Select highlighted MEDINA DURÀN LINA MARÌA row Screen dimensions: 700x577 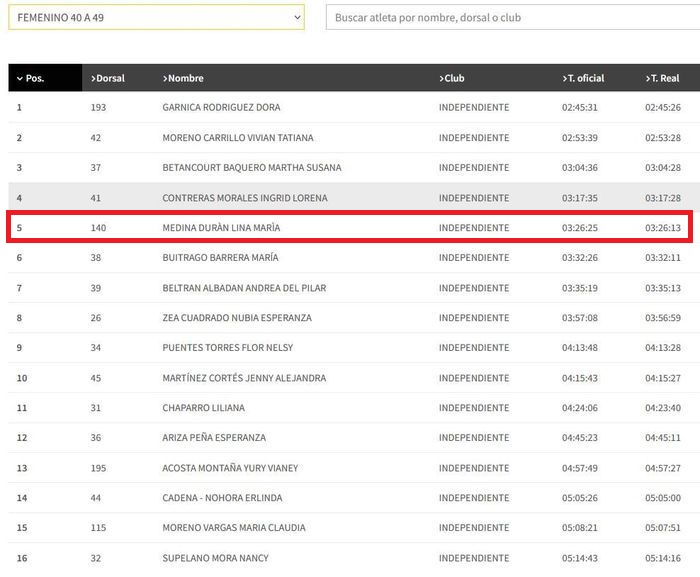350,227
